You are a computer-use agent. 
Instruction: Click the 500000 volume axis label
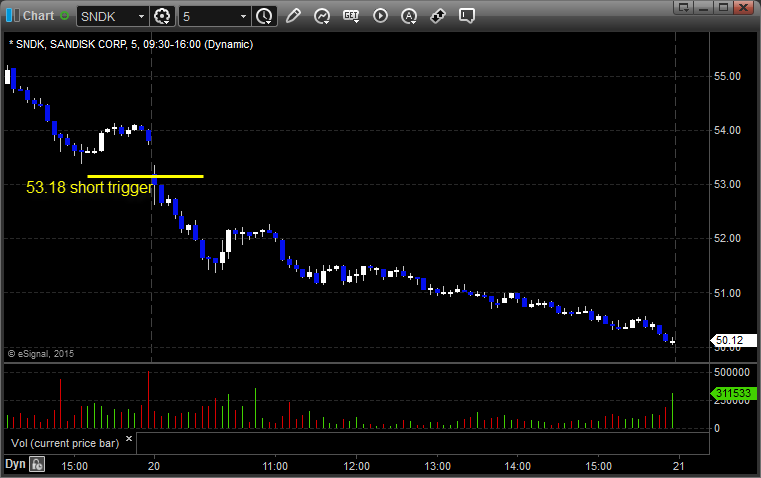[732, 372]
